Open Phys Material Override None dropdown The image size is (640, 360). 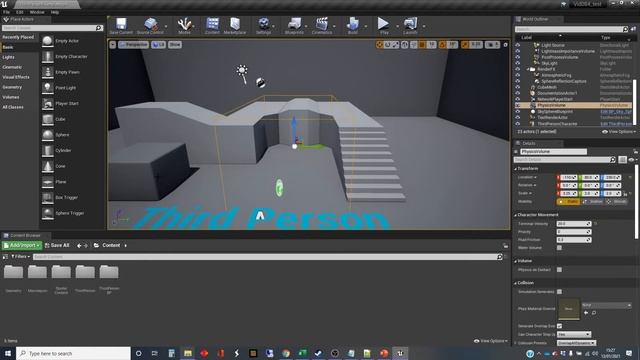tap(607, 305)
